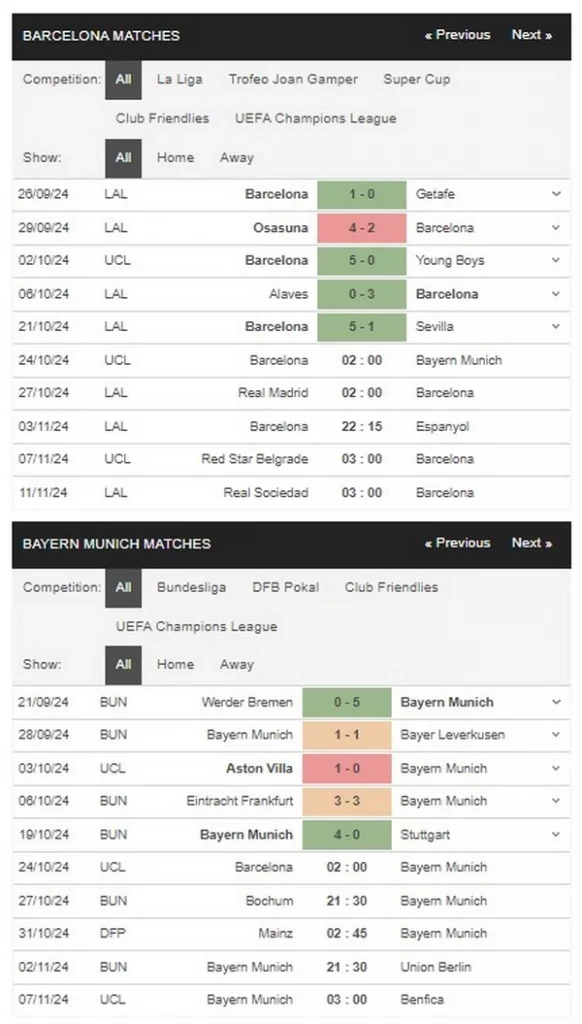
Task: Go to Next Bayern Munich matches
Action: tap(532, 543)
